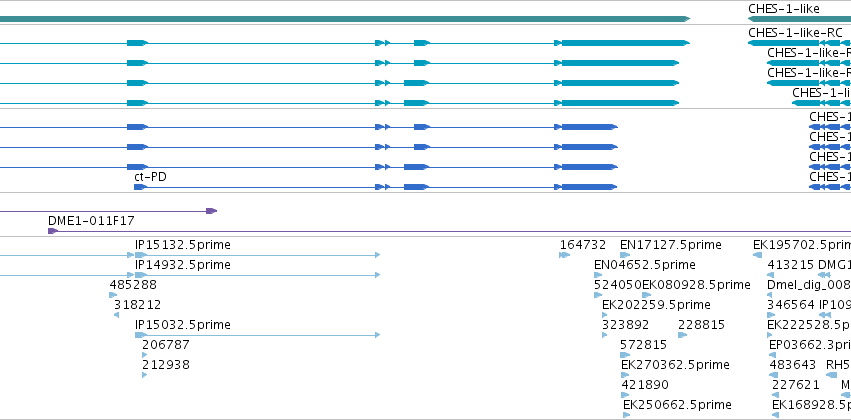Select feature label 227621
The width and height of the screenshot is (851, 420).
pyautogui.click(x=796, y=384)
